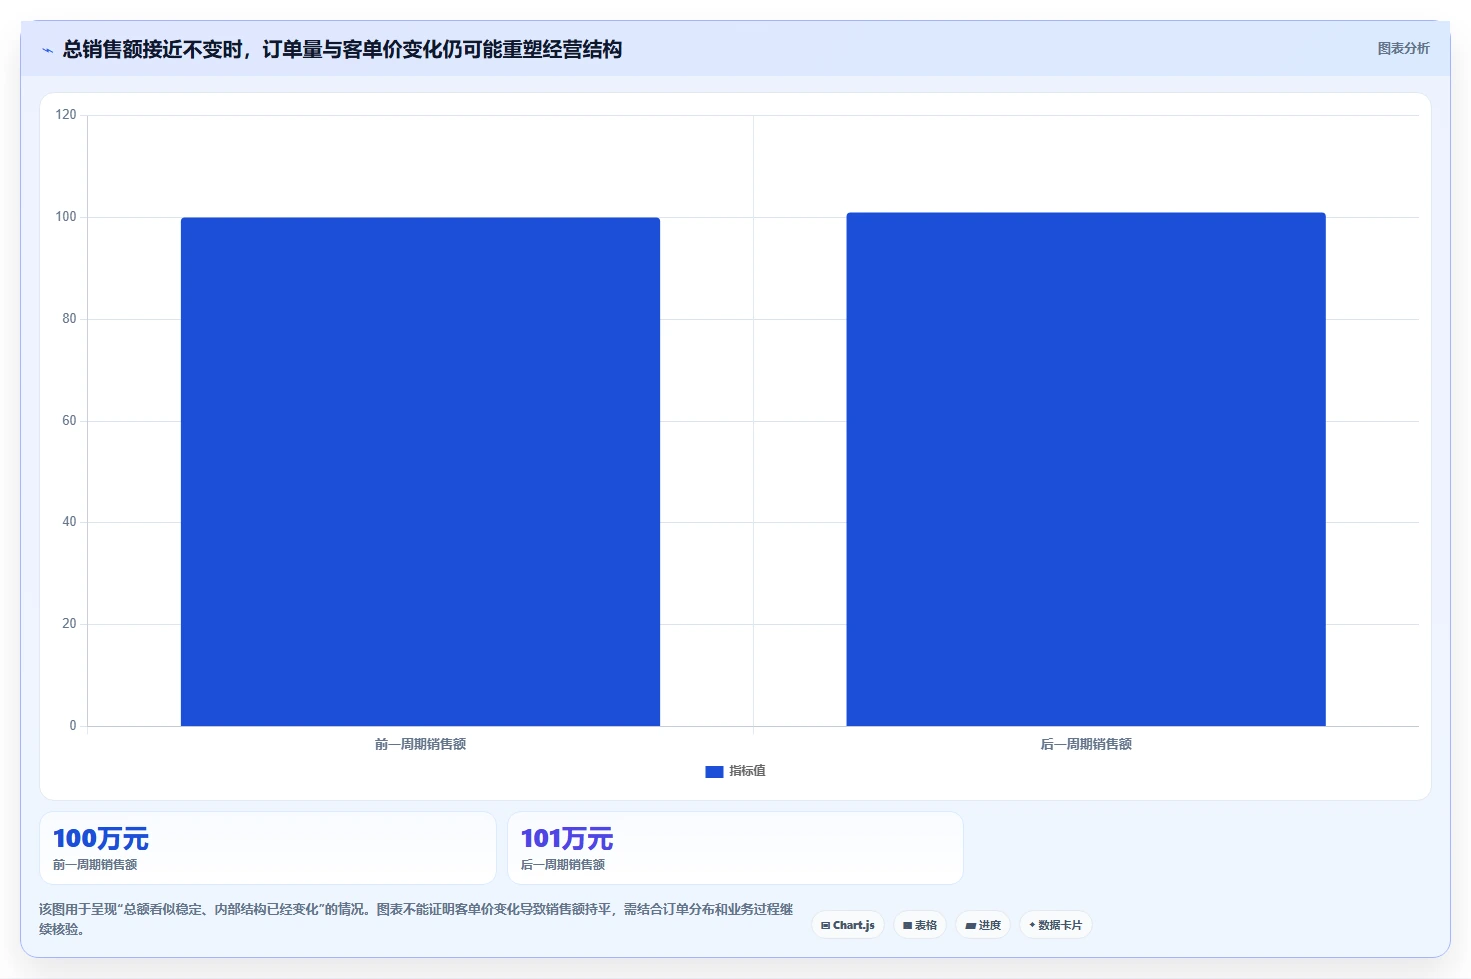Click the Chart.js tag

(848, 925)
